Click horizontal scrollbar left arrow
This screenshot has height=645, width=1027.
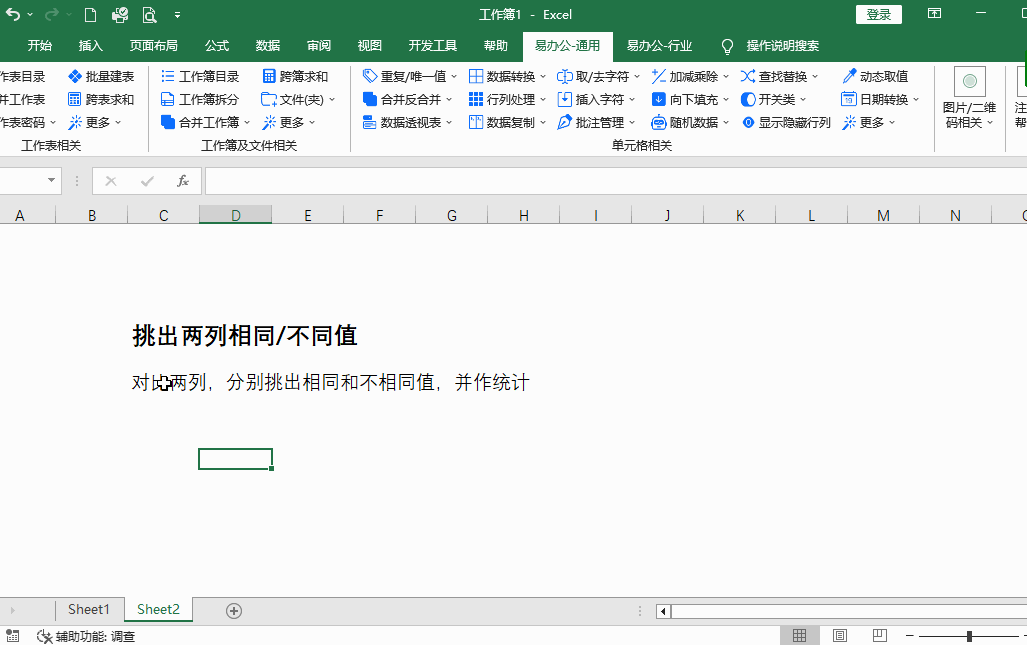tap(663, 612)
